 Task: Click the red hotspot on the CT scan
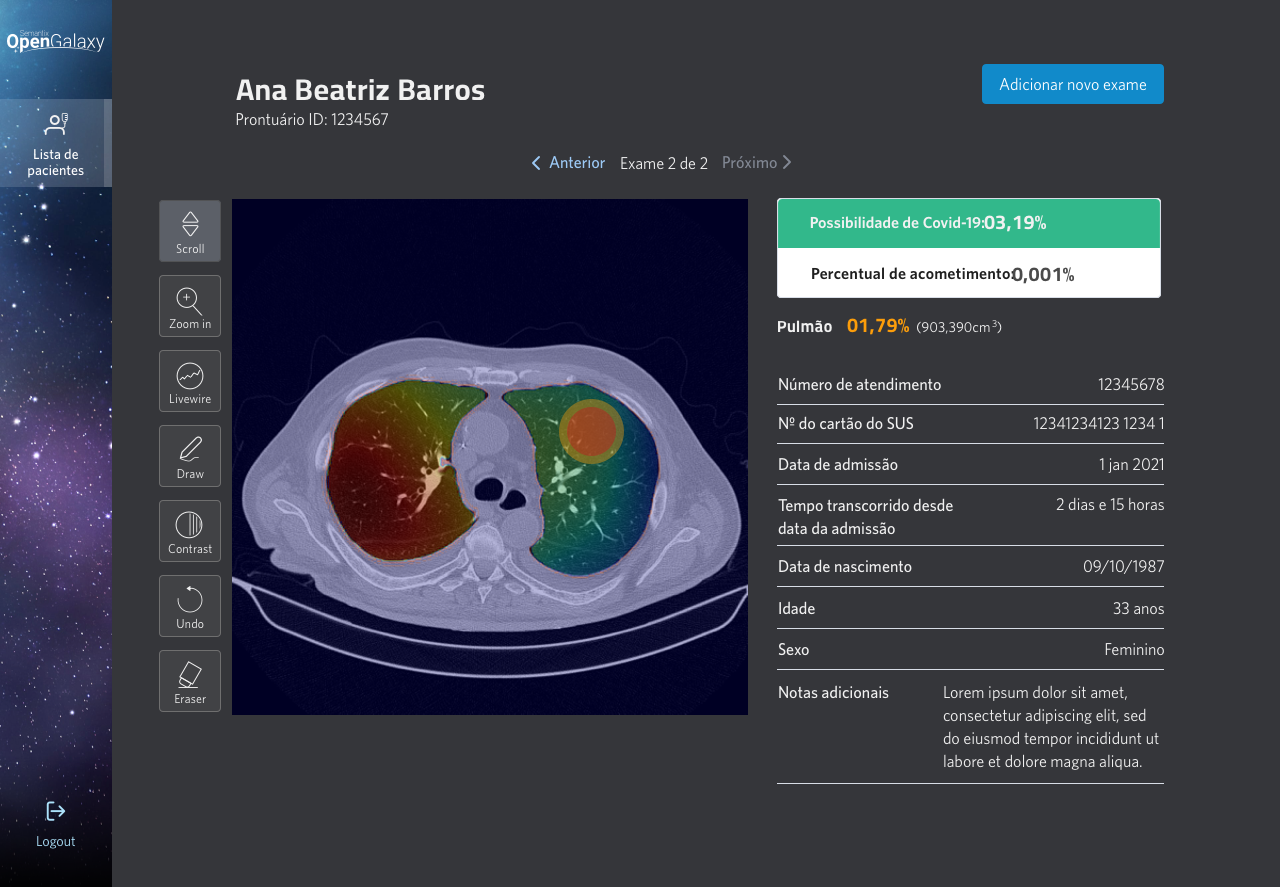pos(591,430)
